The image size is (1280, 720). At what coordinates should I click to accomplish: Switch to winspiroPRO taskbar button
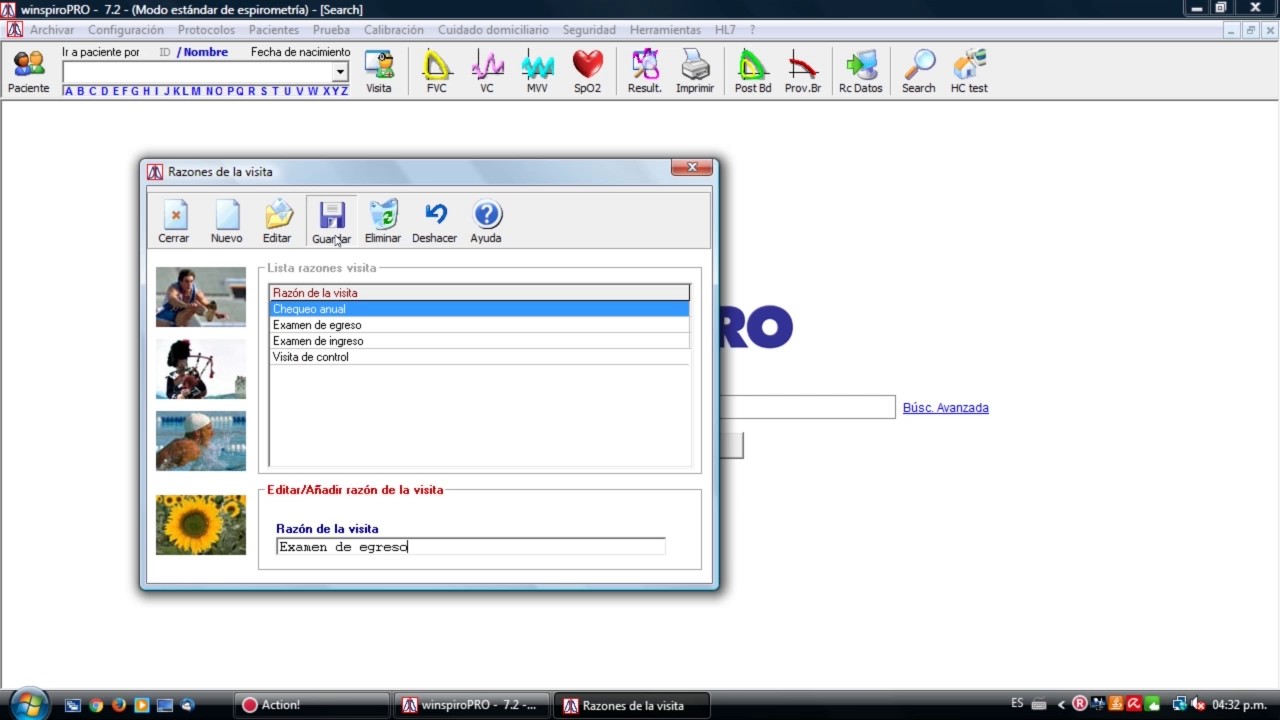click(471, 705)
